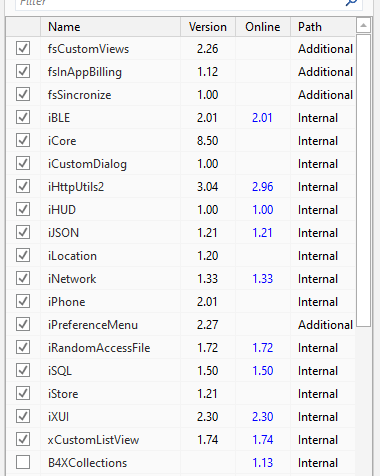The image size is (380, 476).
Task: Uncheck the fsCustomViews library
Action: click(x=23, y=48)
